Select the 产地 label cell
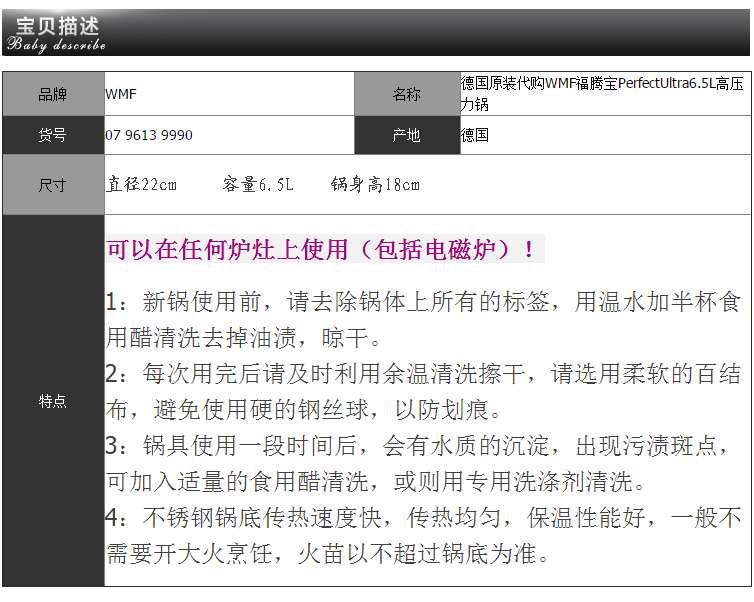Image resolution: width=754 pixels, height=602 pixels. (x=407, y=135)
